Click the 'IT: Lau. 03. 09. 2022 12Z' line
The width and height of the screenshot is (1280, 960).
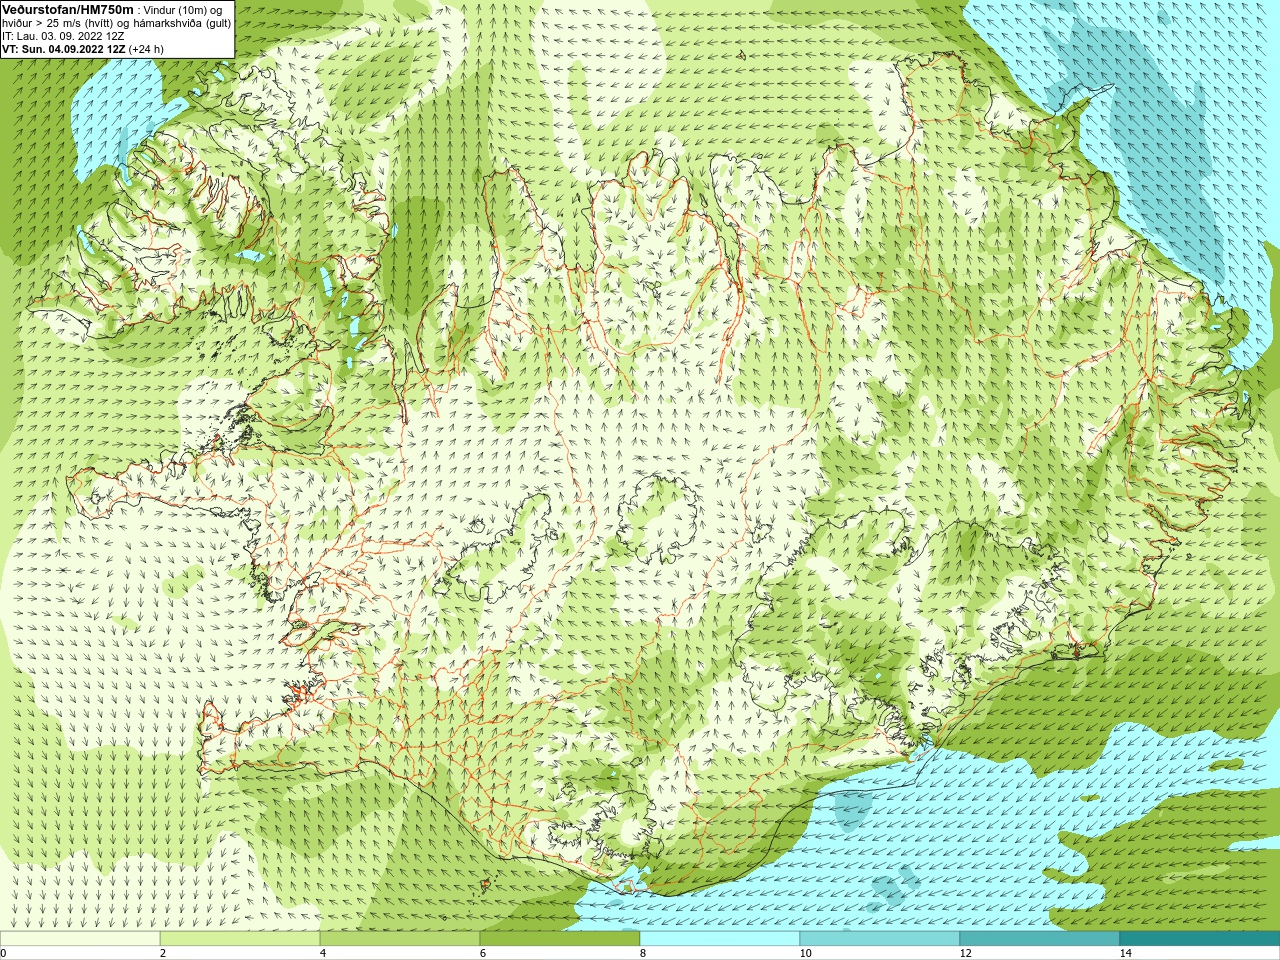point(63,35)
